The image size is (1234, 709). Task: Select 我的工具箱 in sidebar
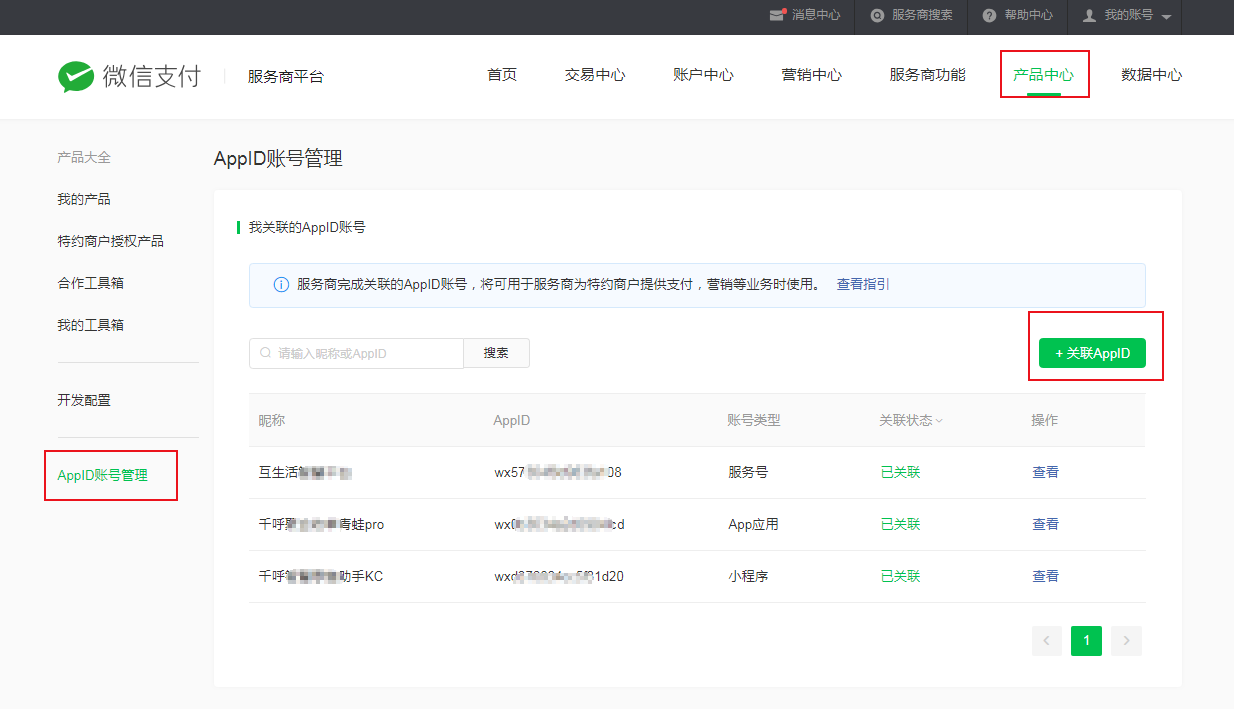coord(90,325)
